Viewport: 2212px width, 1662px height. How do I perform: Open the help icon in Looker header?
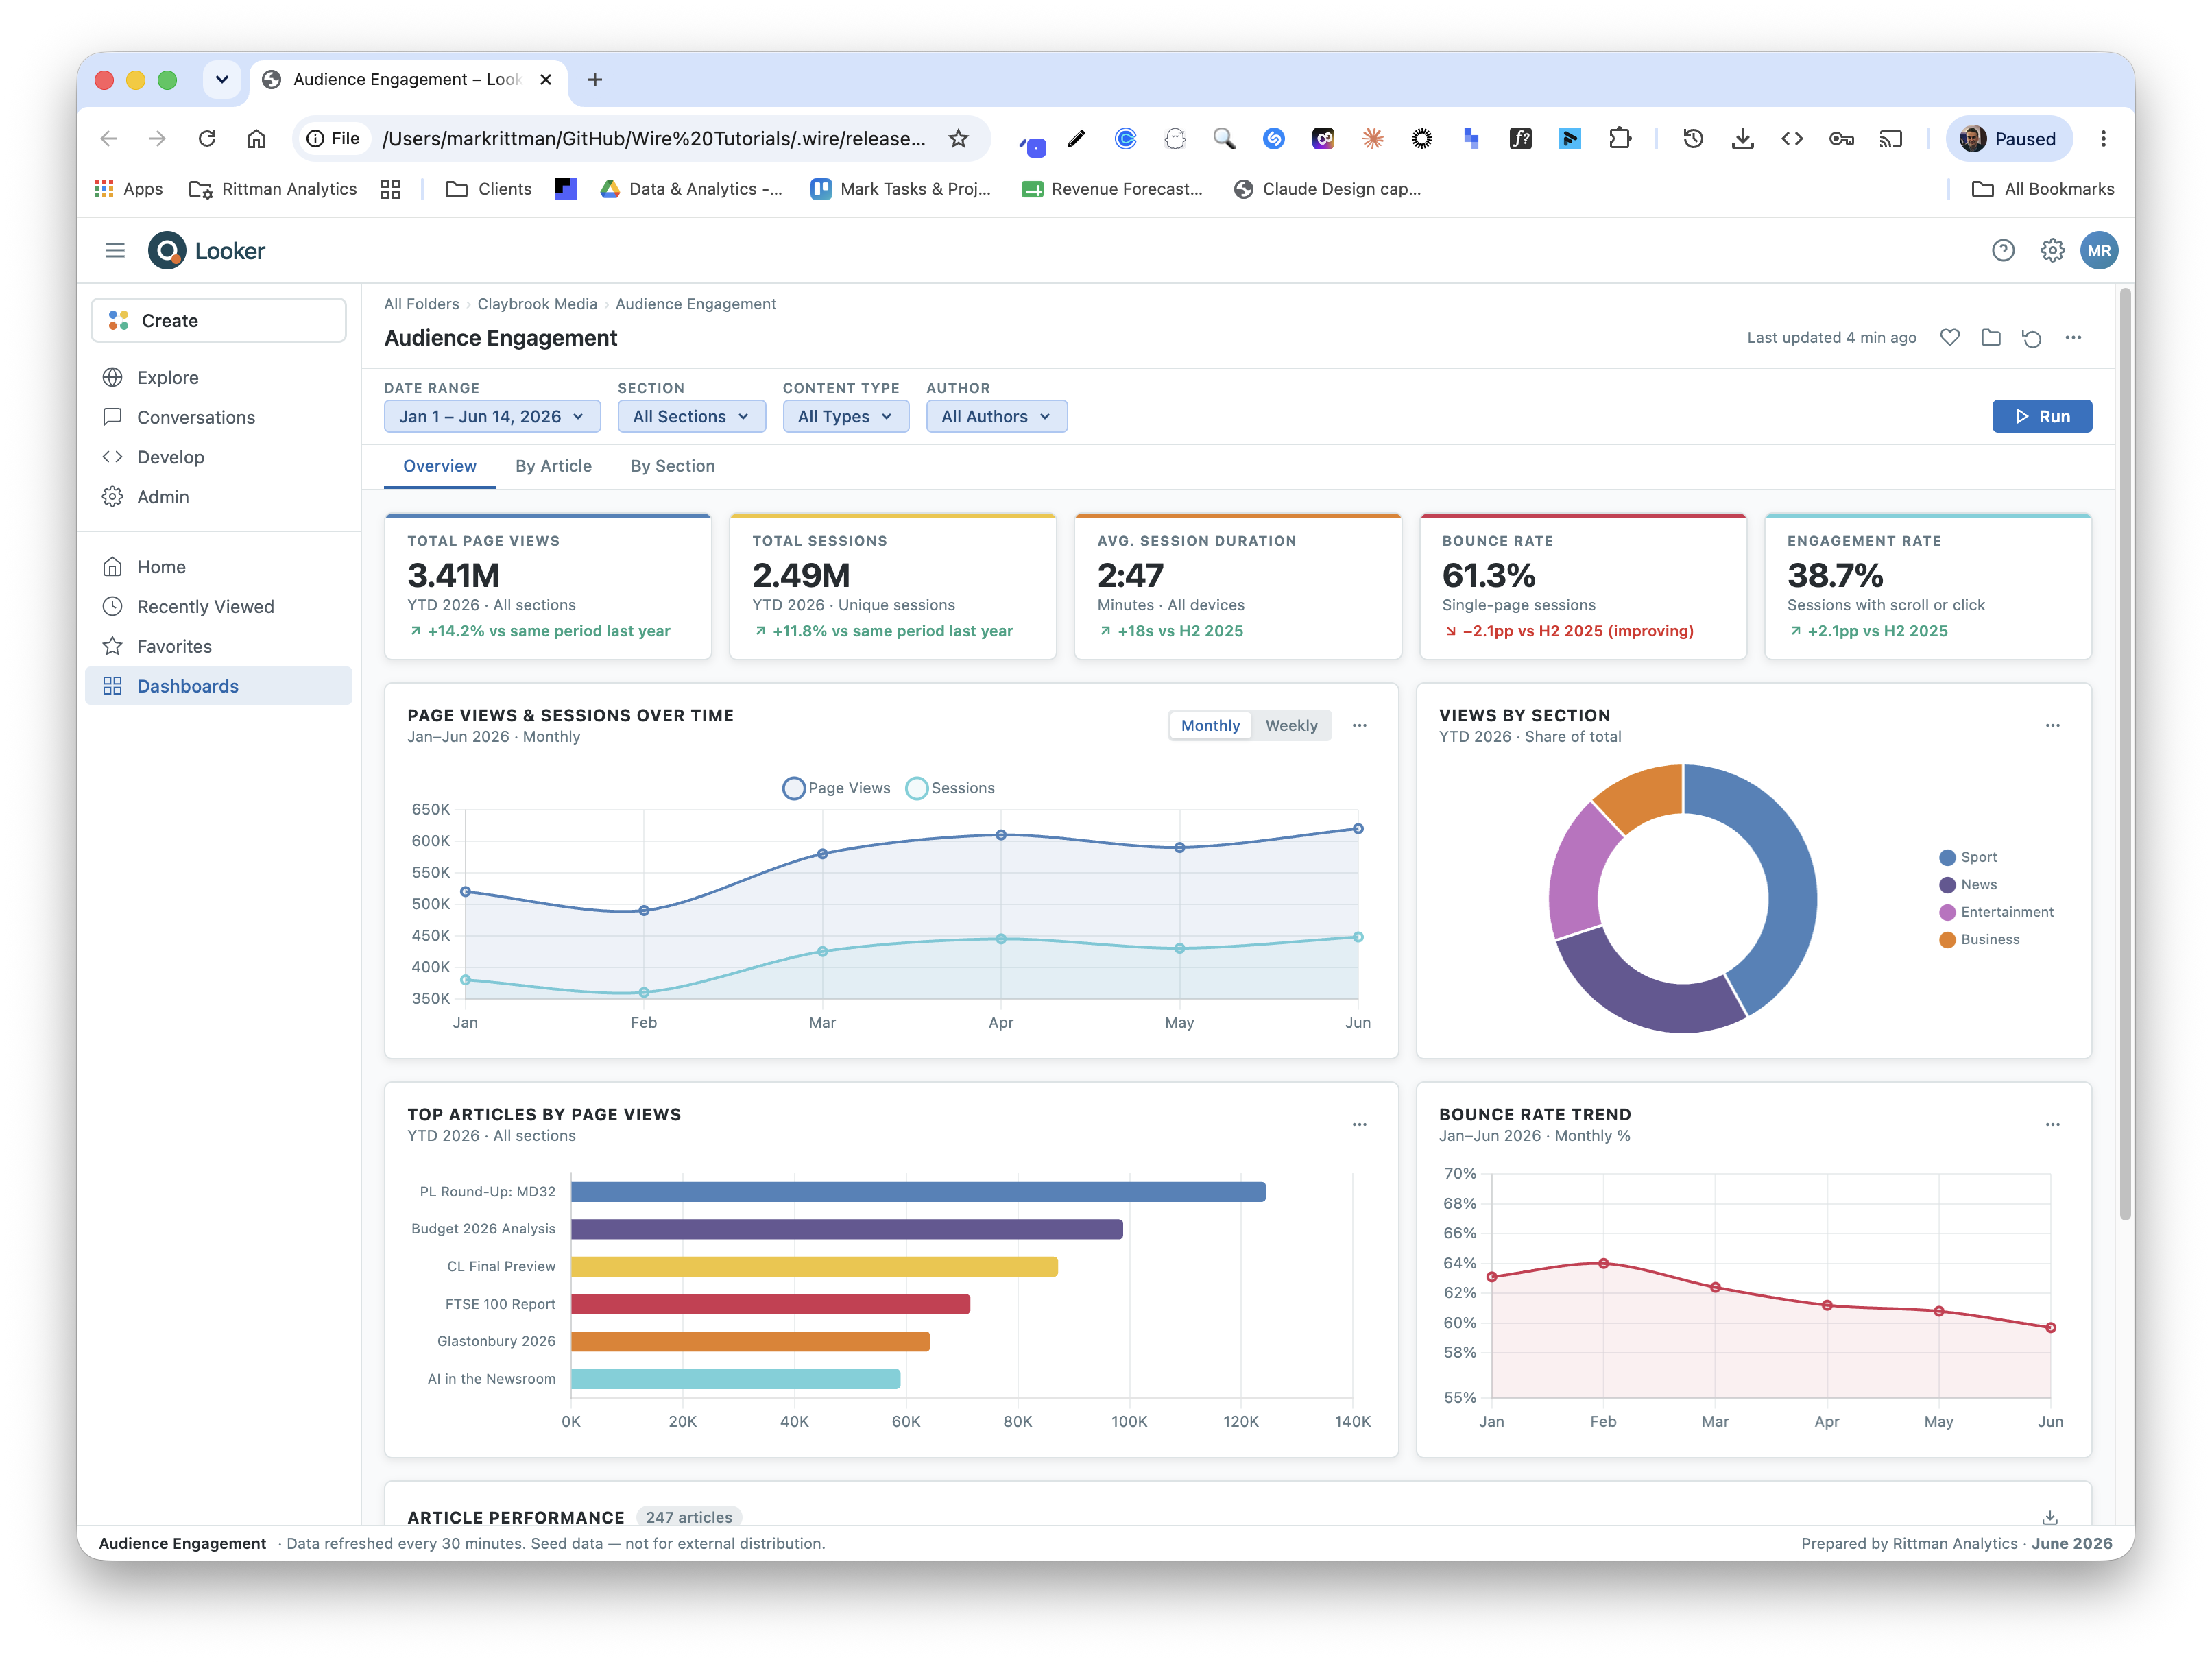click(2002, 250)
